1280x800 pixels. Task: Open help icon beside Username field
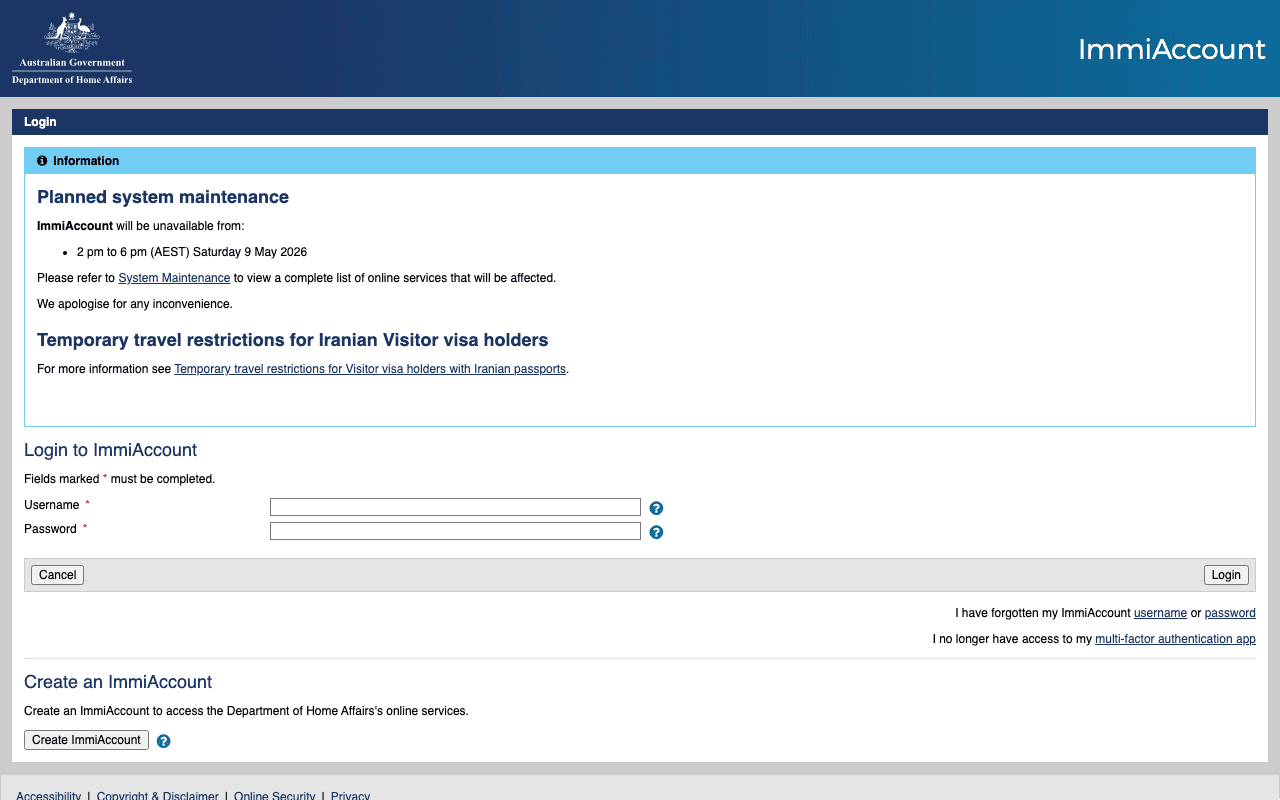[656, 508]
